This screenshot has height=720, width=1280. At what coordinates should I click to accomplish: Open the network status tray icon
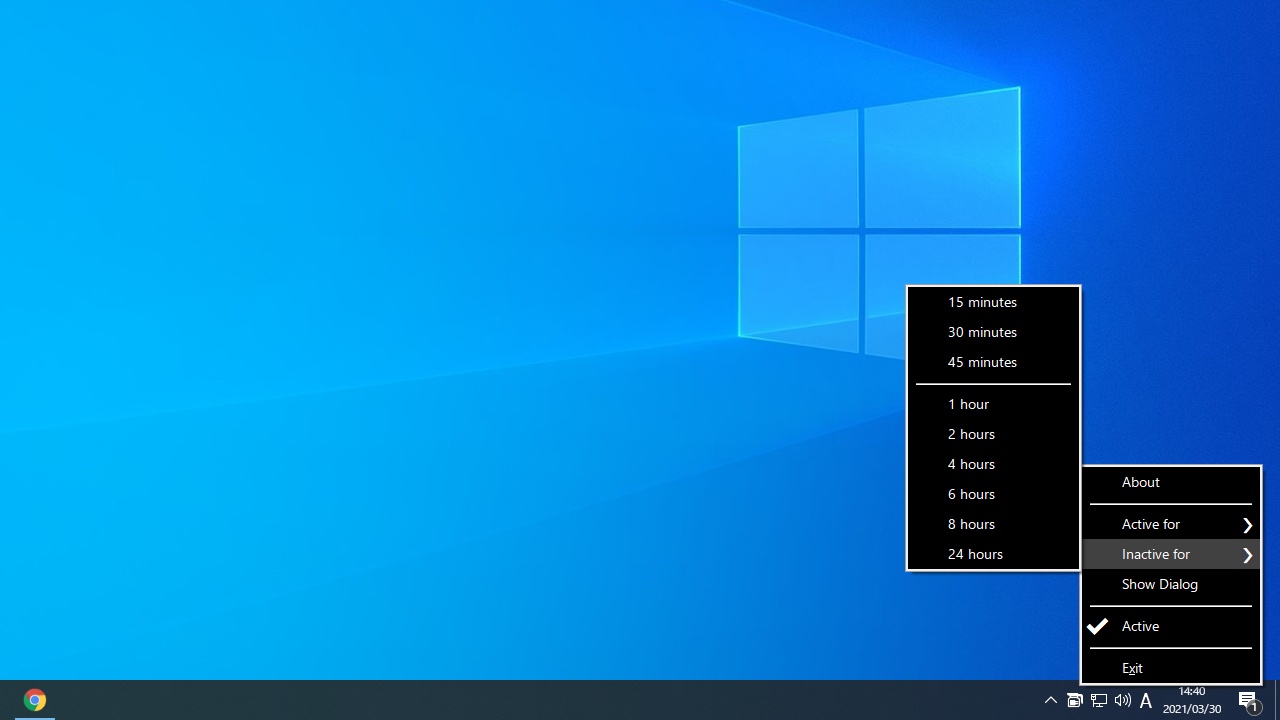click(1099, 700)
